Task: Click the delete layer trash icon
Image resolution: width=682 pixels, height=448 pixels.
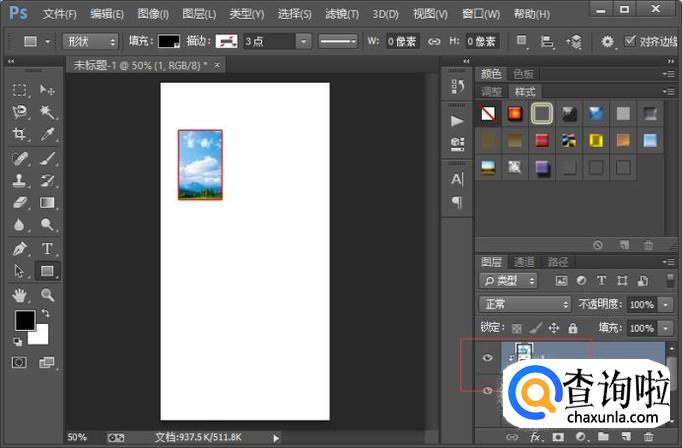Action: 647,437
